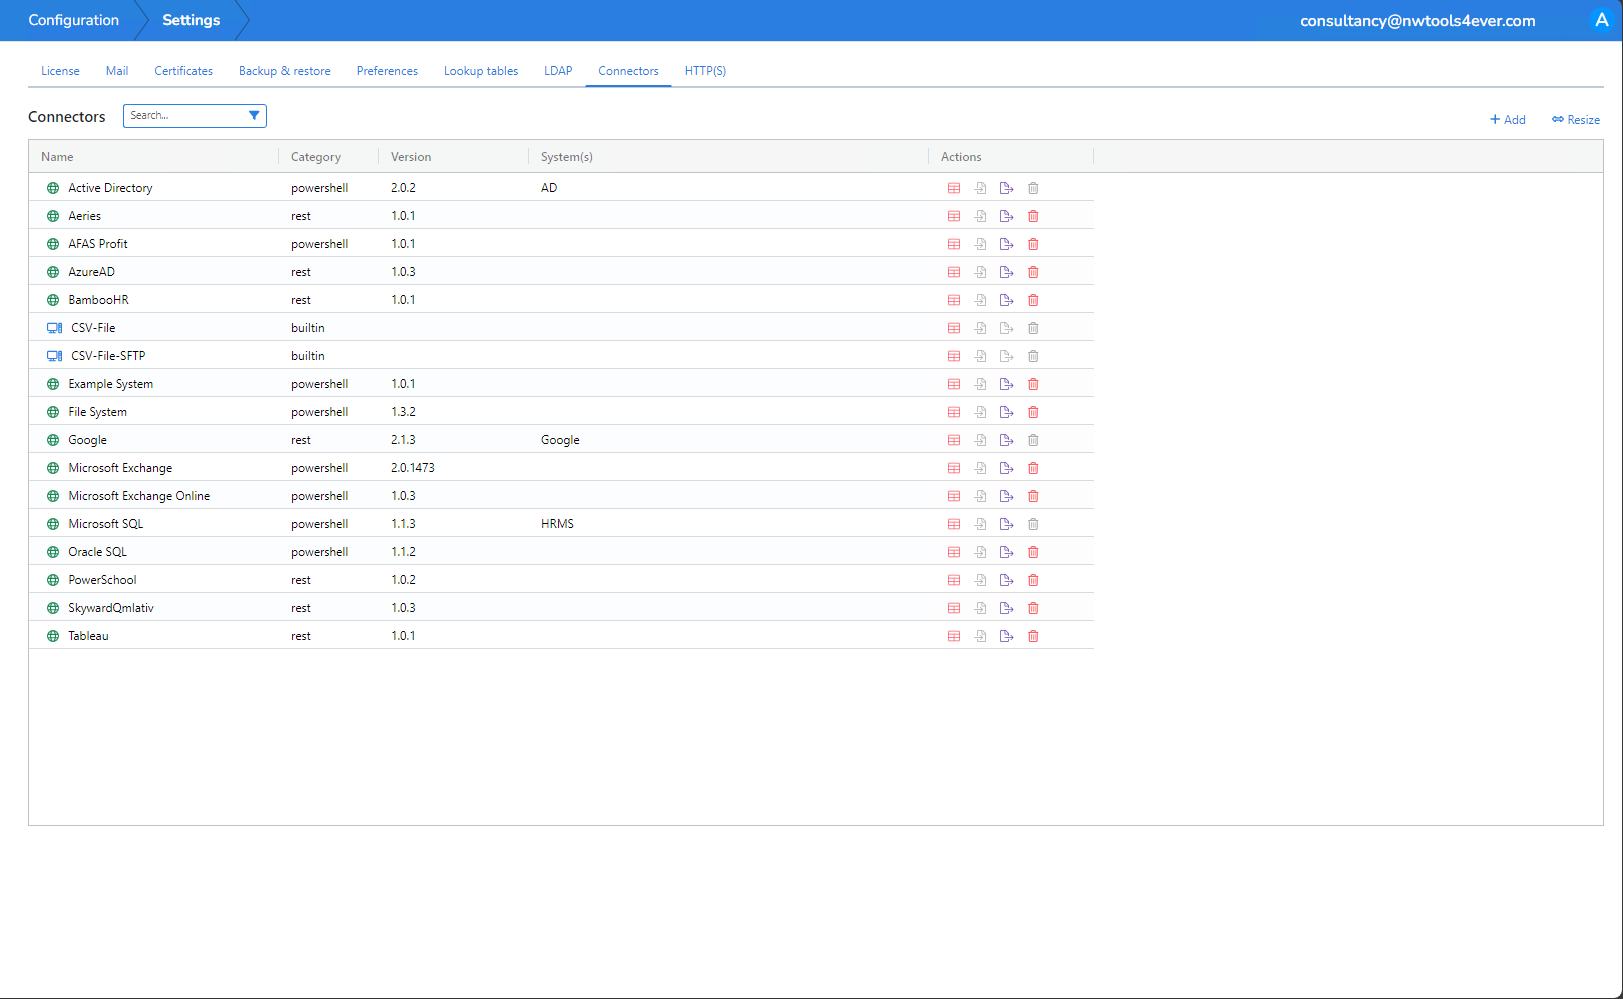Click the table icon for Google connector
Image resolution: width=1623 pixels, height=999 pixels.
point(954,440)
